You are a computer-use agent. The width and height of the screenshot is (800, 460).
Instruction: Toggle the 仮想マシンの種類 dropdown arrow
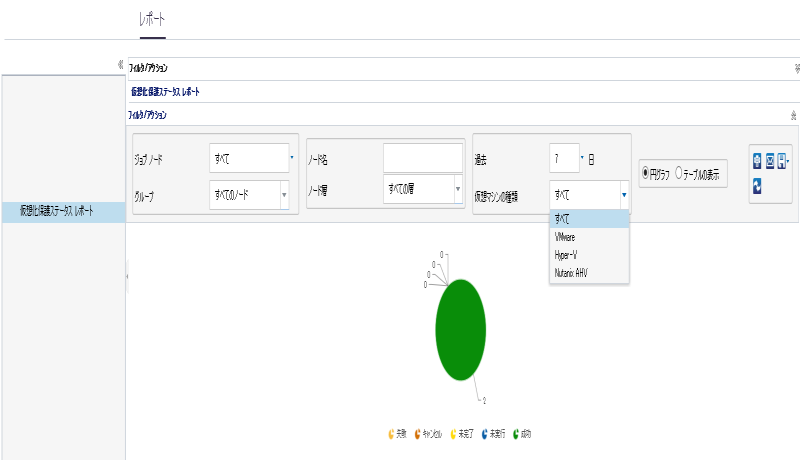624,195
